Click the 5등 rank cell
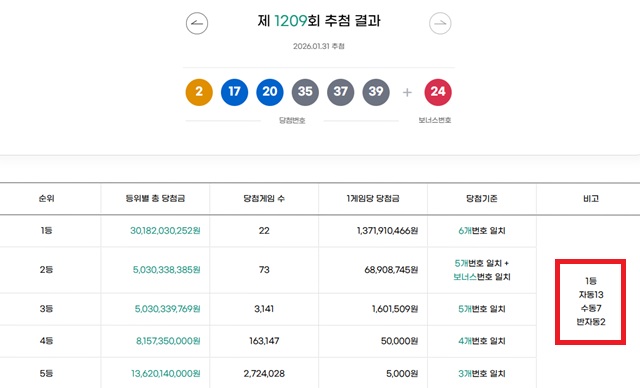Image resolution: width=640 pixels, height=388 pixels. pos(47,373)
